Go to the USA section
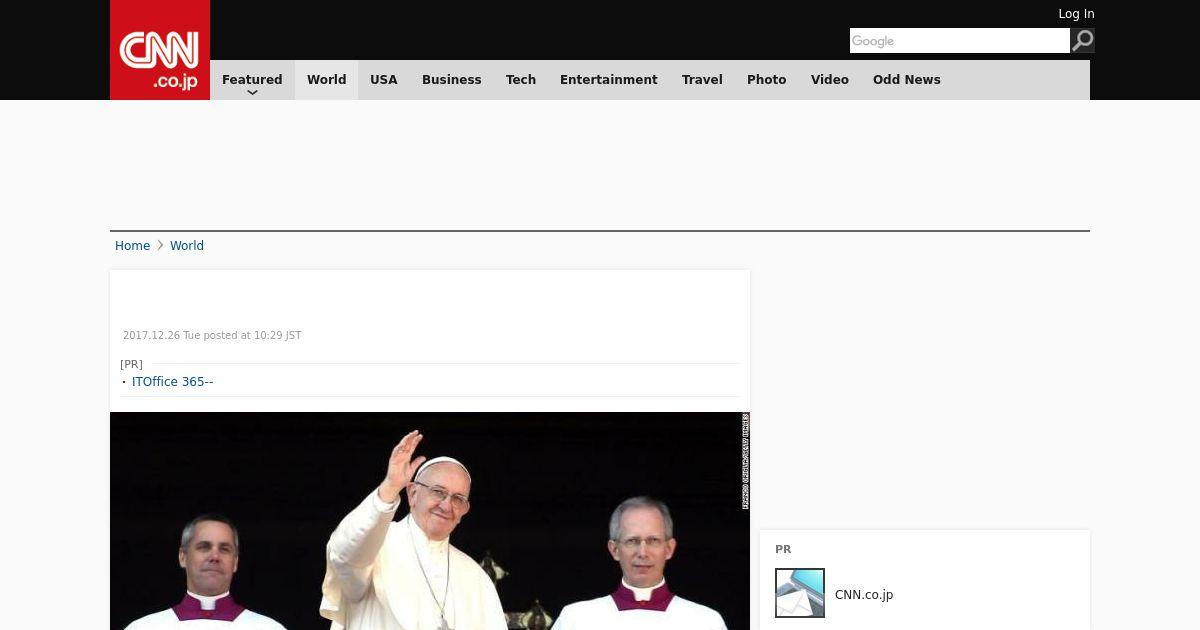The image size is (1200, 630). pyautogui.click(x=384, y=80)
